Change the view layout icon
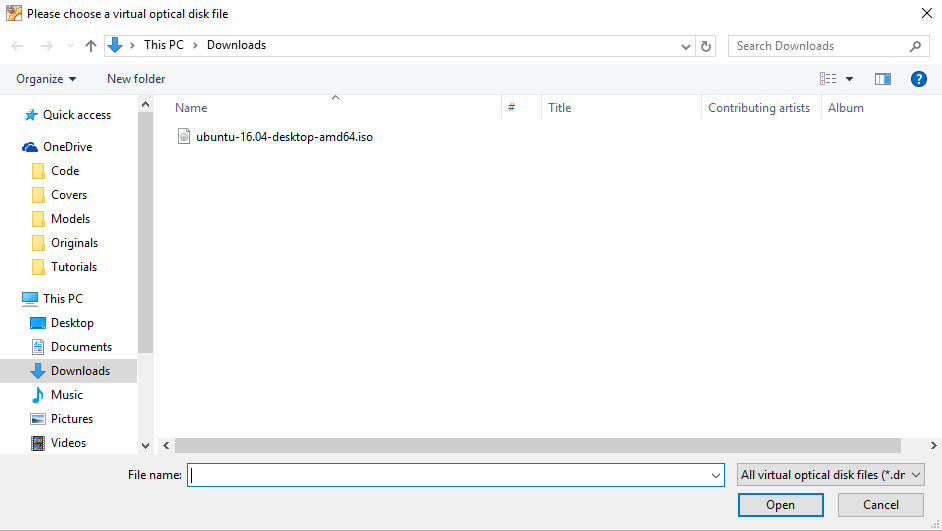This screenshot has height=531, width=942. 828,79
